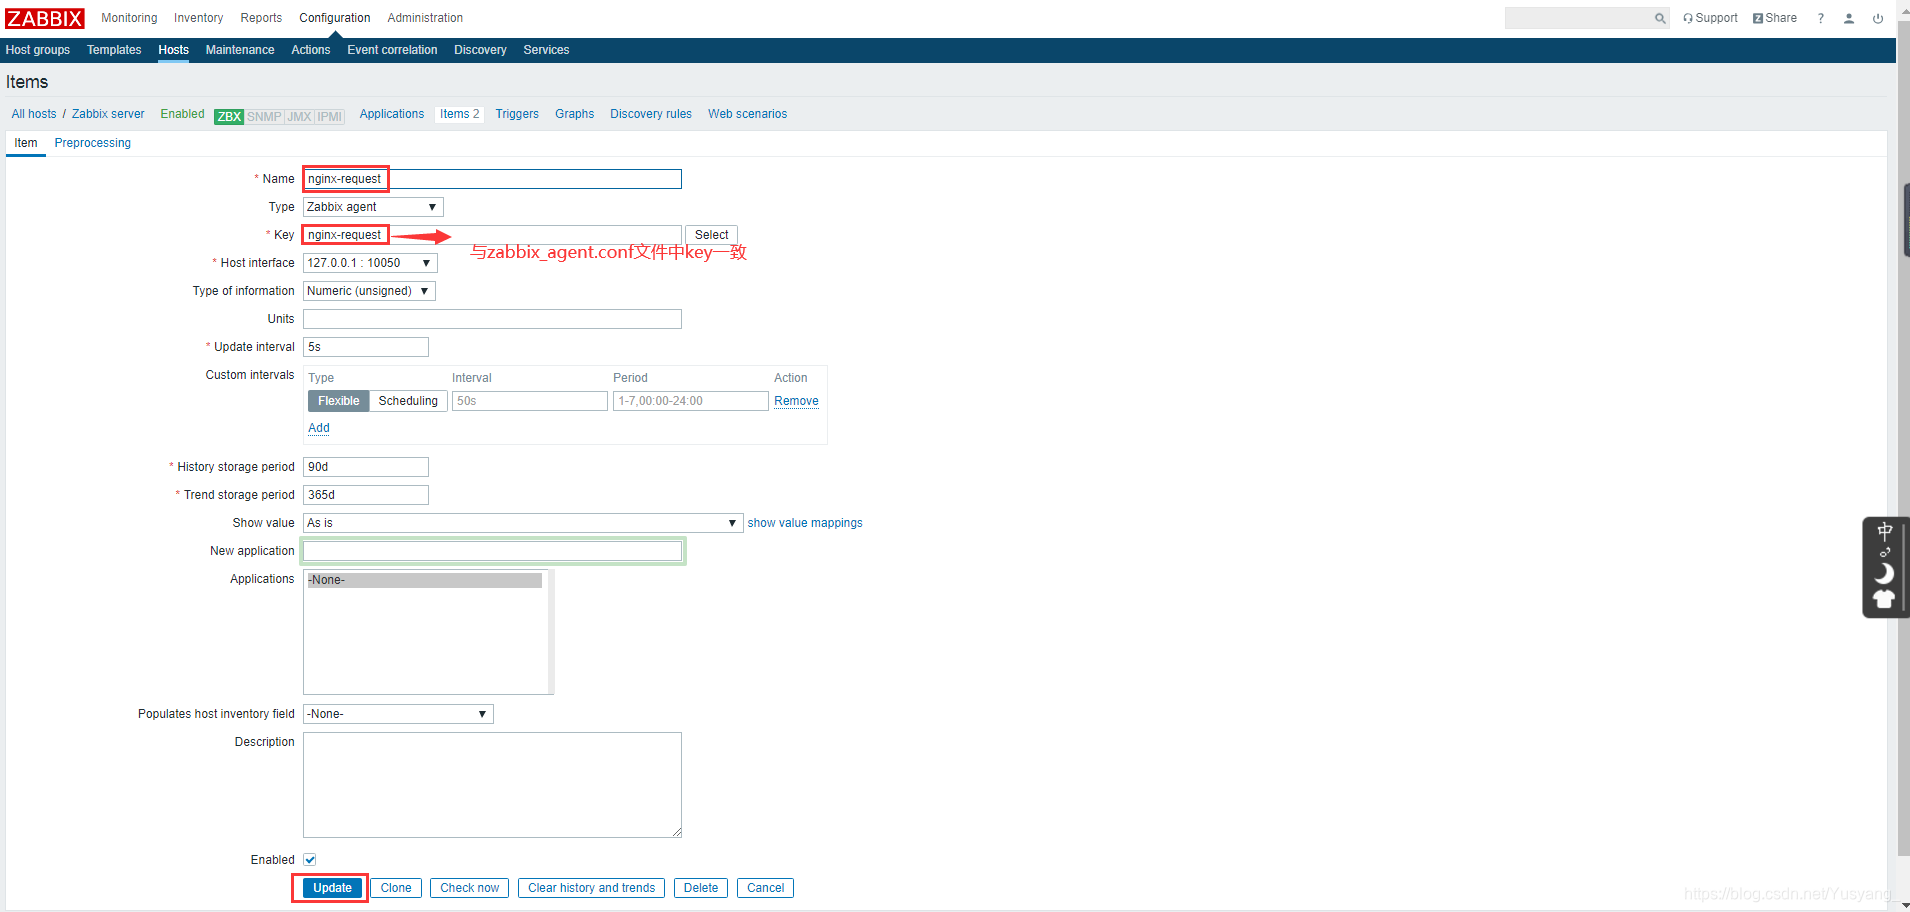This screenshot has width=1910, height=912.
Task: Select -None- in Applications list
Action: pyautogui.click(x=425, y=580)
